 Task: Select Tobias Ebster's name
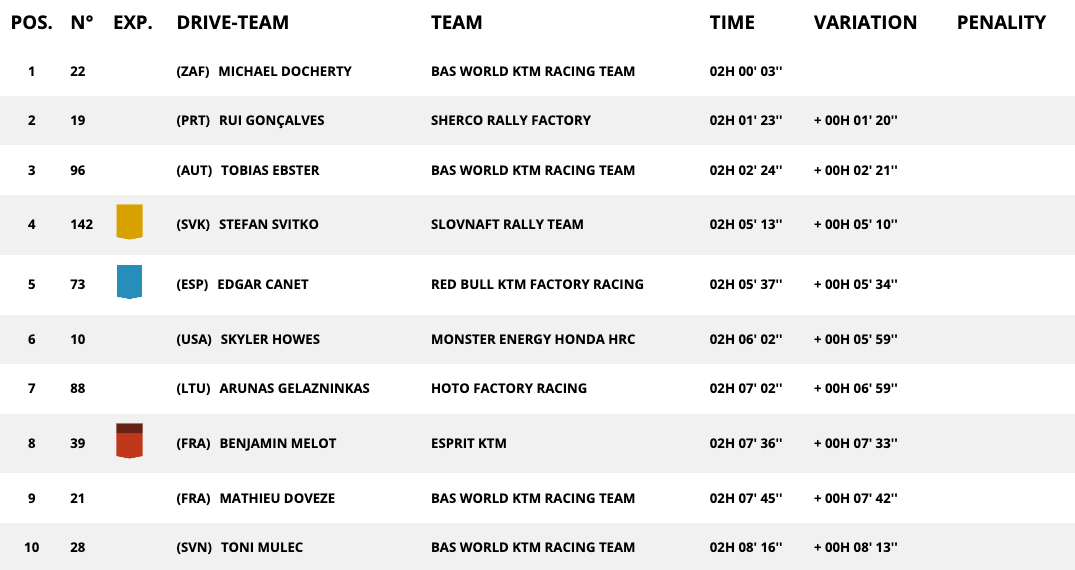coord(270,170)
